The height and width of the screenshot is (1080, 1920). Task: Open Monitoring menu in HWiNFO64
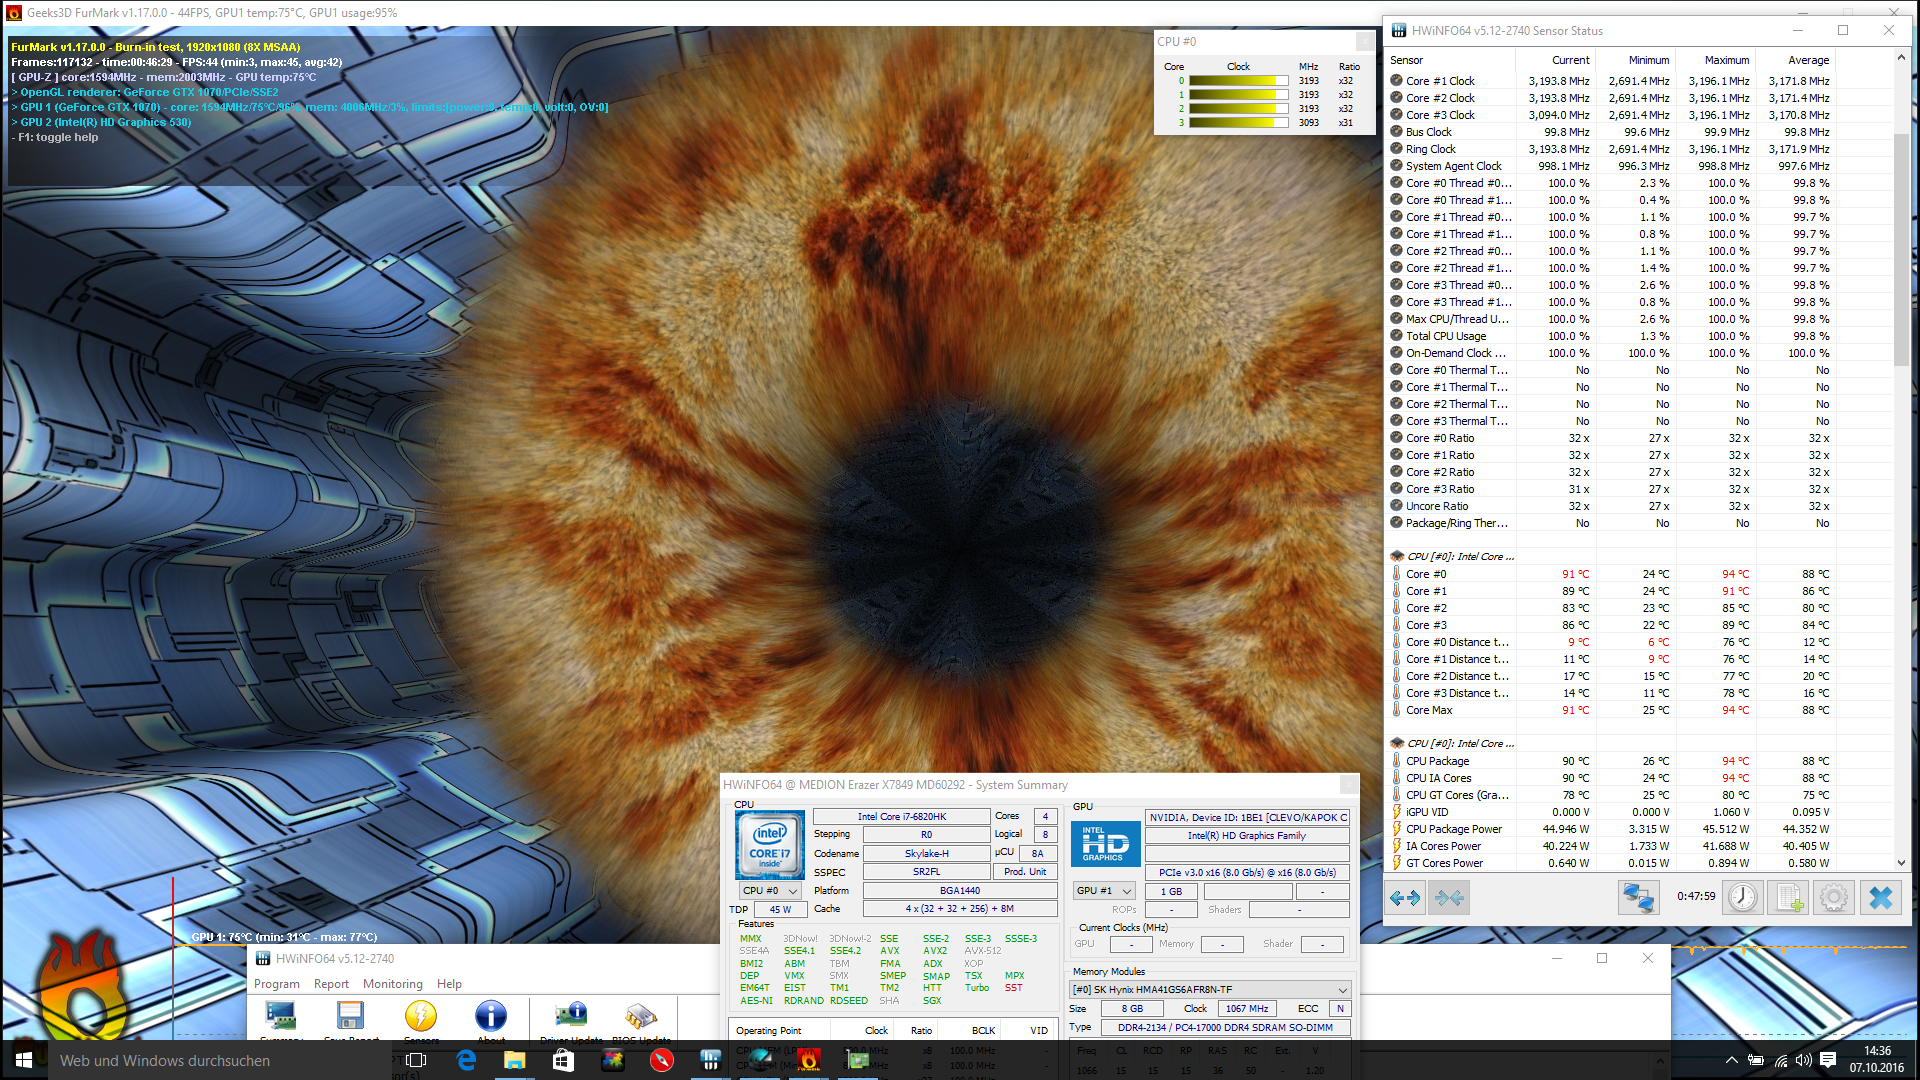pyautogui.click(x=393, y=984)
